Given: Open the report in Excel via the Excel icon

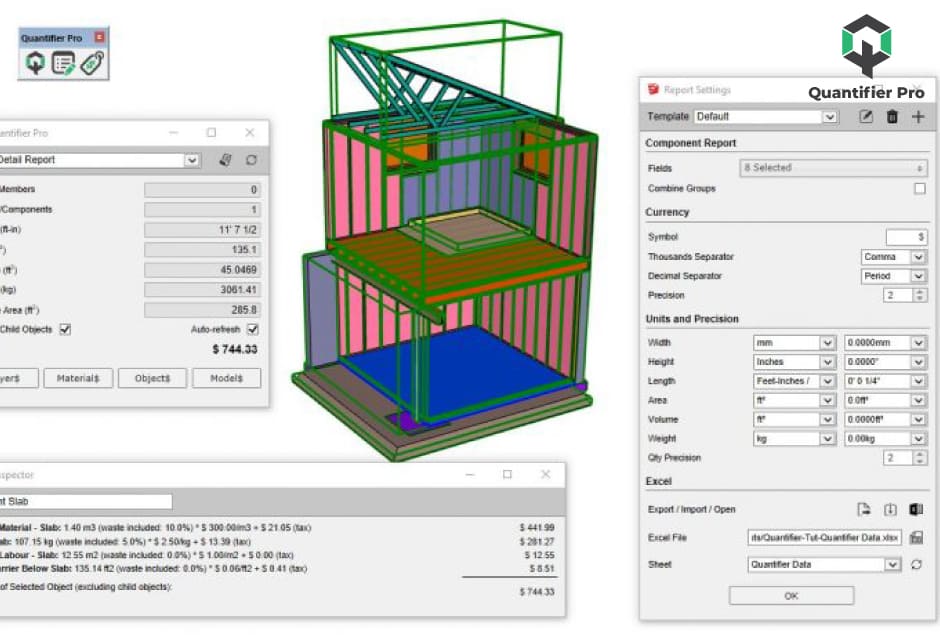Looking at the screenshot, I should [914, 509].
